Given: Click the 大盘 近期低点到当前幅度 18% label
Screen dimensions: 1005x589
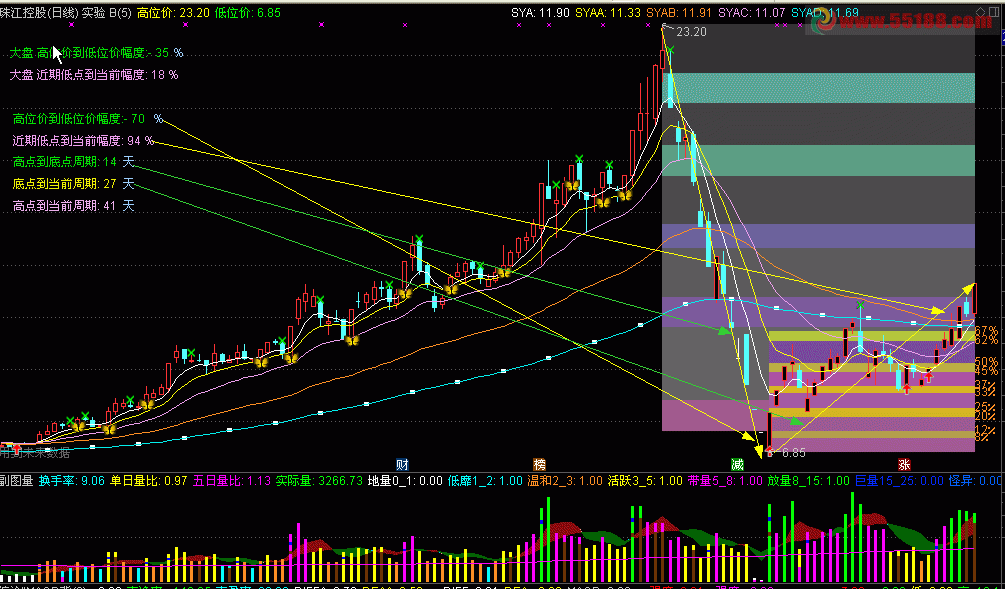Looking at the screenshot, I should [94, 75].
